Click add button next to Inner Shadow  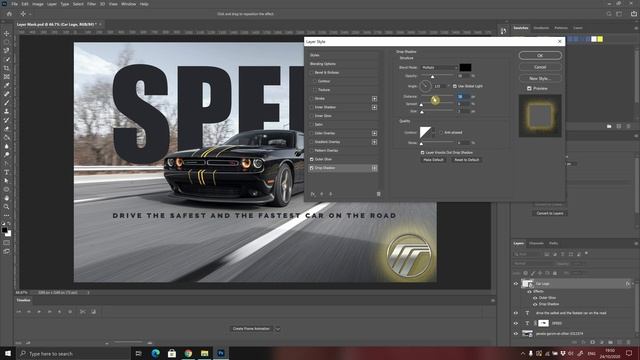click(x=374, y=107)
